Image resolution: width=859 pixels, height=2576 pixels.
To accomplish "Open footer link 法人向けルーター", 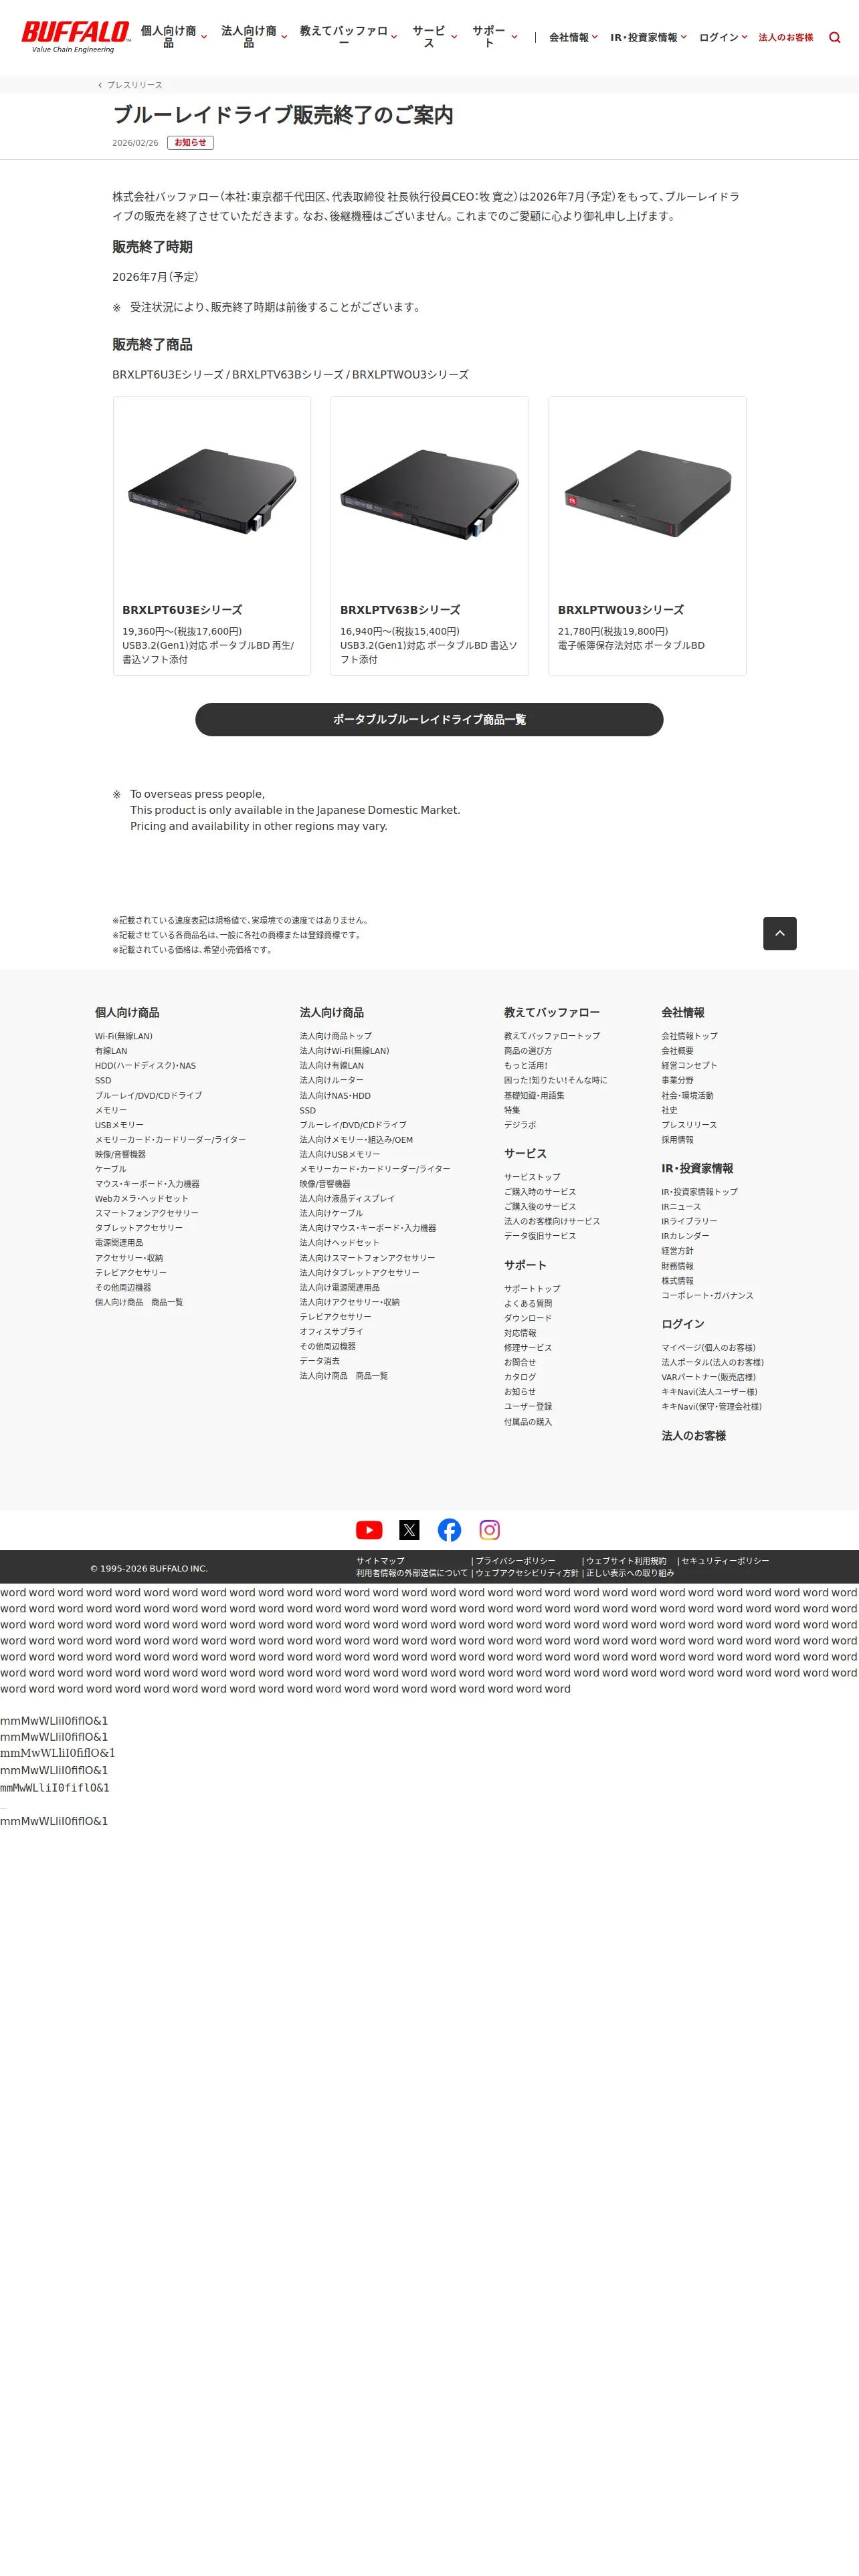I will 331,1080.
